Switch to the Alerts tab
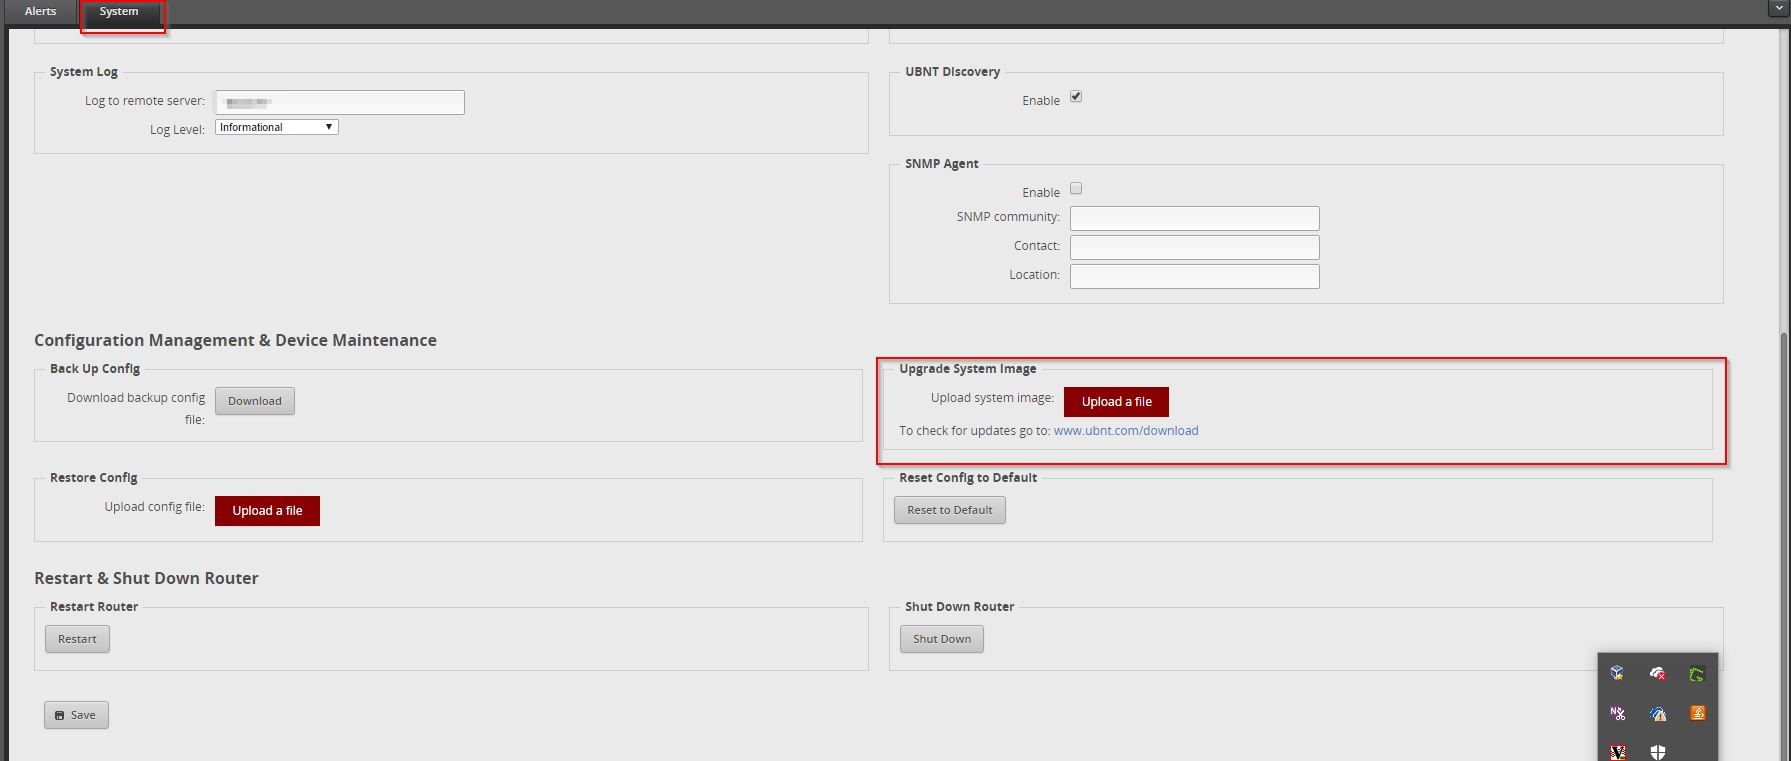 pyautogui.click(x=40, y=11)
